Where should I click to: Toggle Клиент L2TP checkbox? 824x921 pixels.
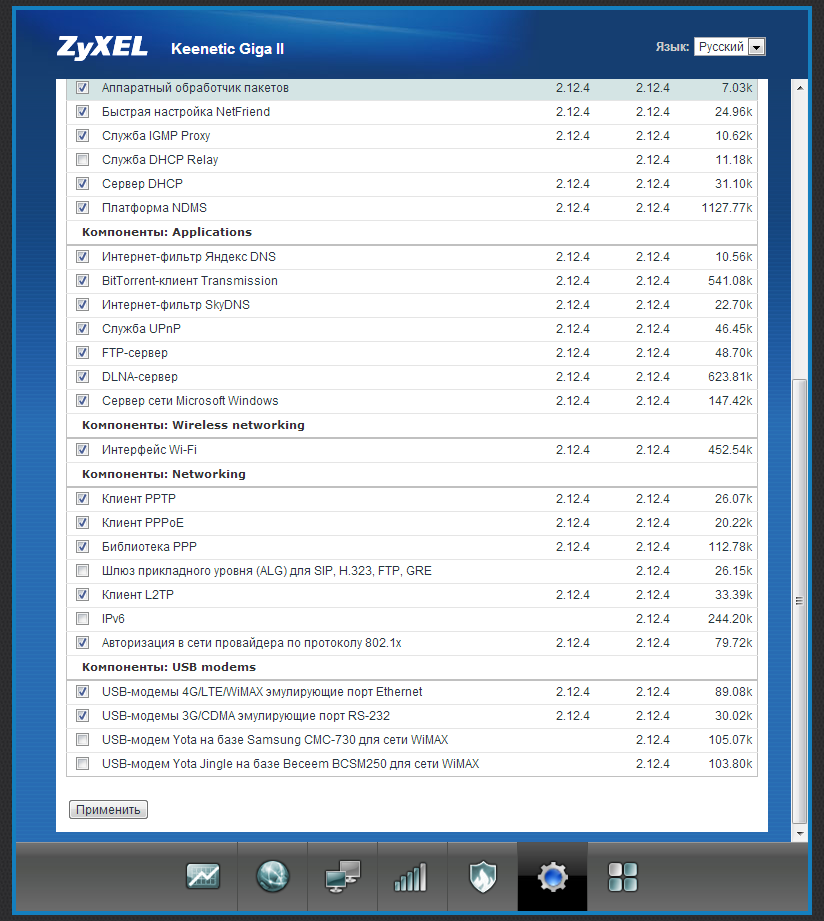[83, 595]
